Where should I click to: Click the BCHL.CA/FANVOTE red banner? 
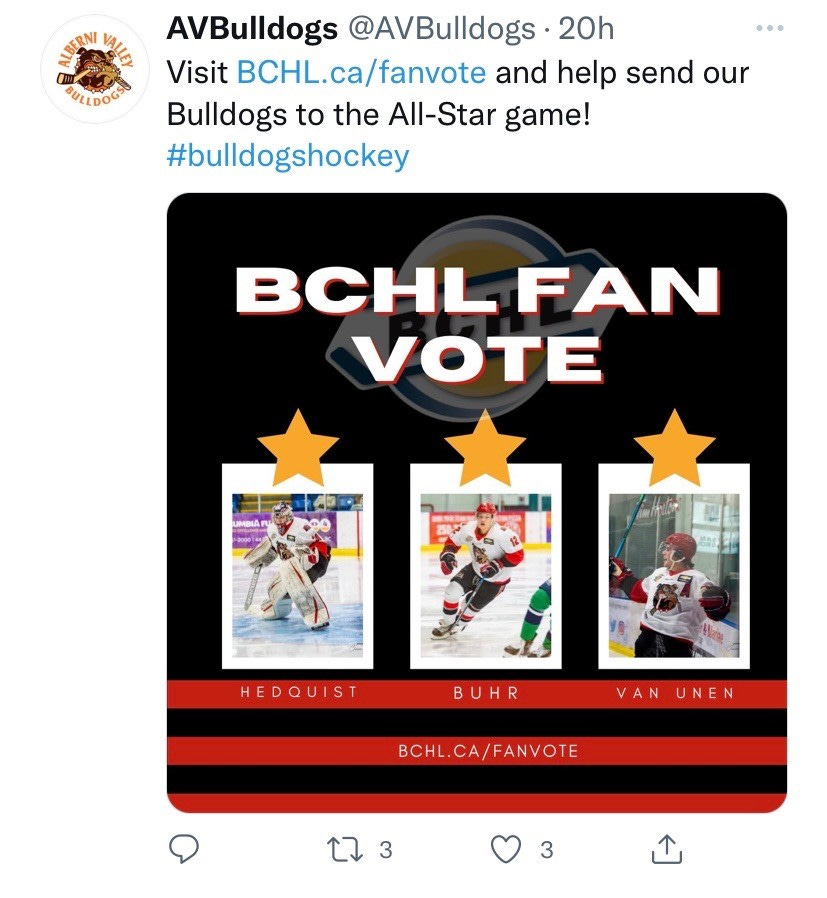click(x=477, y=751)
